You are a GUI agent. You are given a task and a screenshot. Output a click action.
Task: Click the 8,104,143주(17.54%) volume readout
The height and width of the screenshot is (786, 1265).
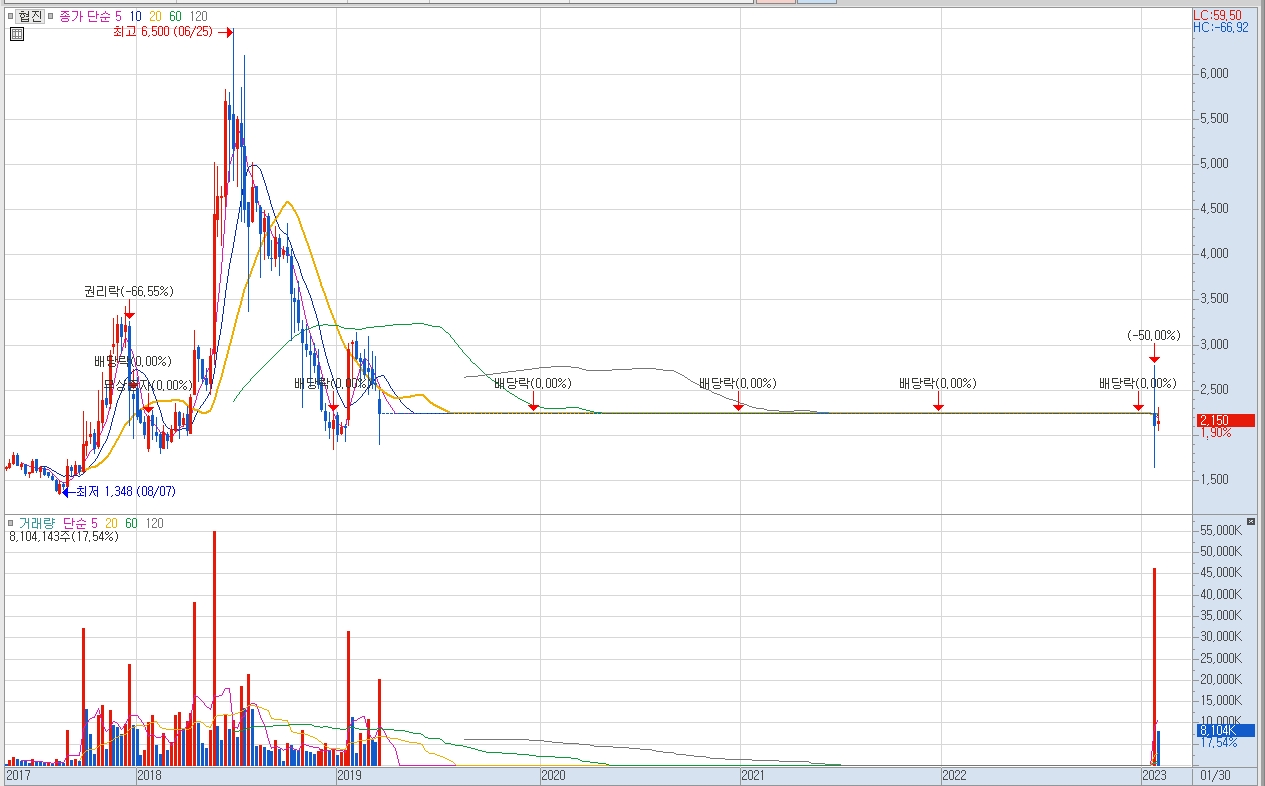64,536
